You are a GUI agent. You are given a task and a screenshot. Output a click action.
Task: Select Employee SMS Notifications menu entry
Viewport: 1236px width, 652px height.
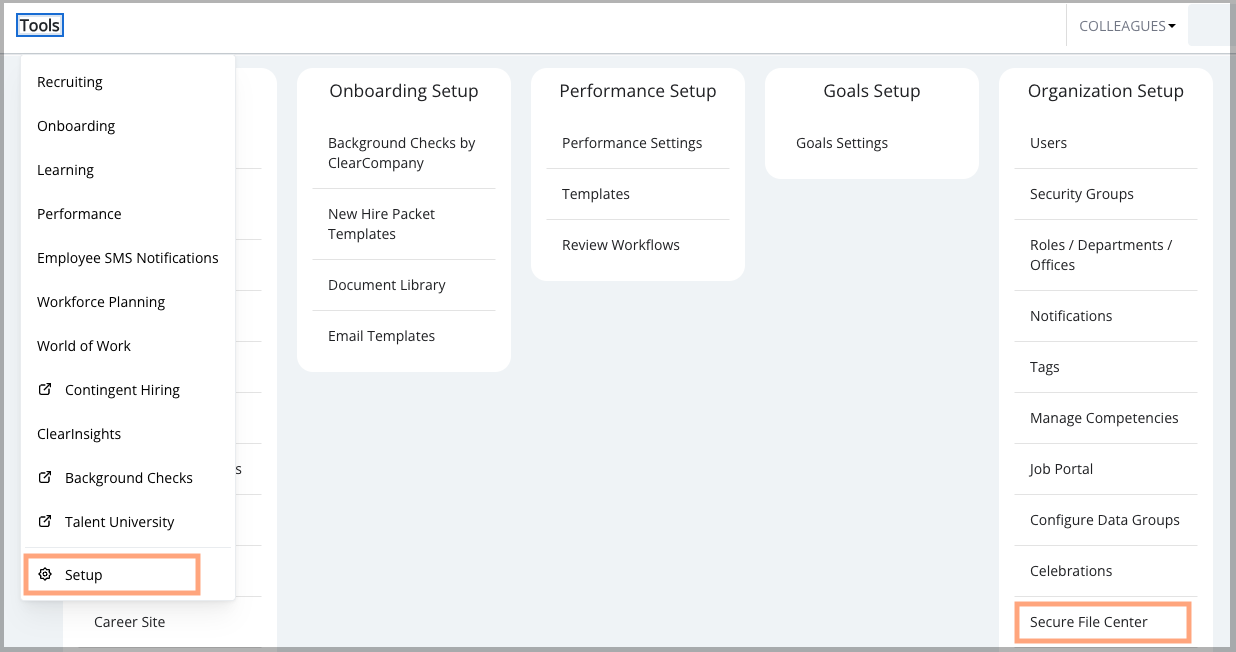128,258
